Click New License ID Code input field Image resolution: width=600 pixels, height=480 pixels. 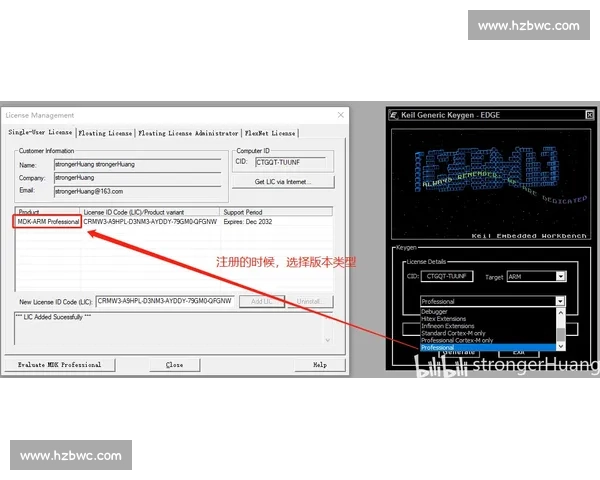coord(165,301)
